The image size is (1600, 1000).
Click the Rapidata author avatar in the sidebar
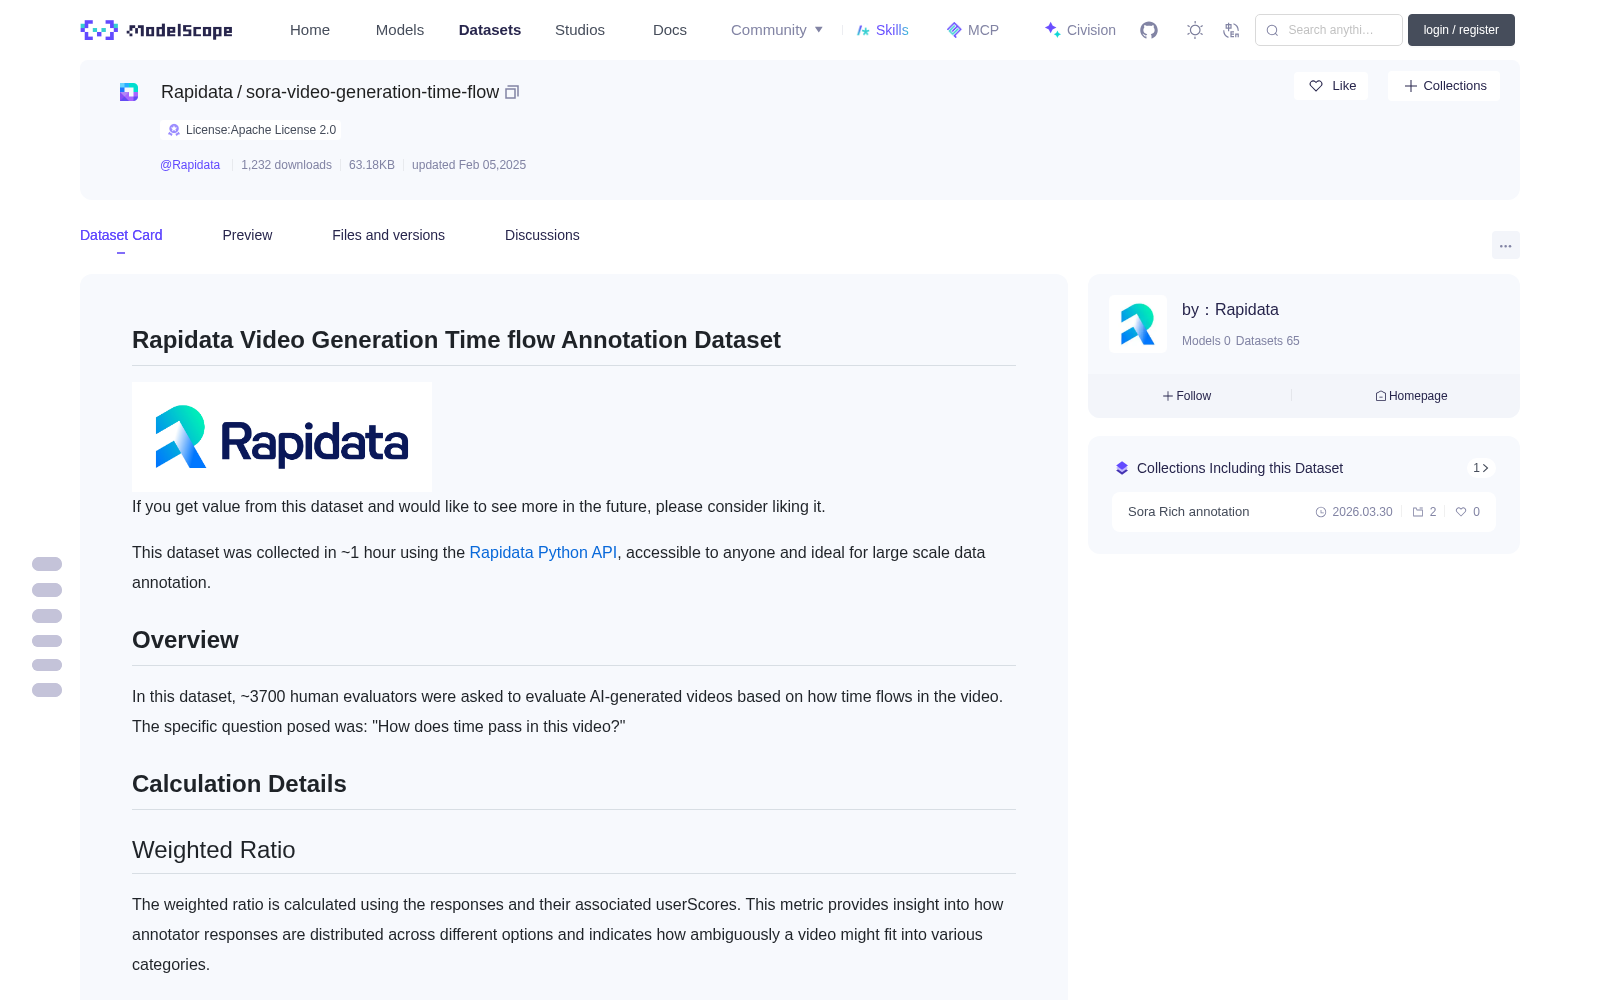1138,324
